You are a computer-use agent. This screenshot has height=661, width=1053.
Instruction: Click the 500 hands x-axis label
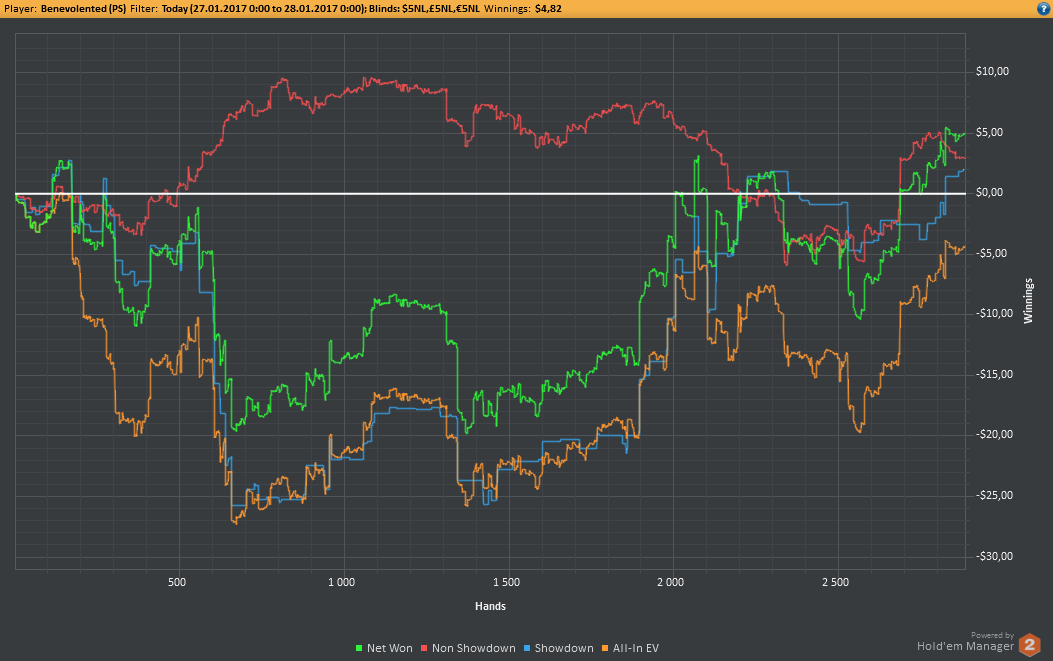tap(177, 582)
